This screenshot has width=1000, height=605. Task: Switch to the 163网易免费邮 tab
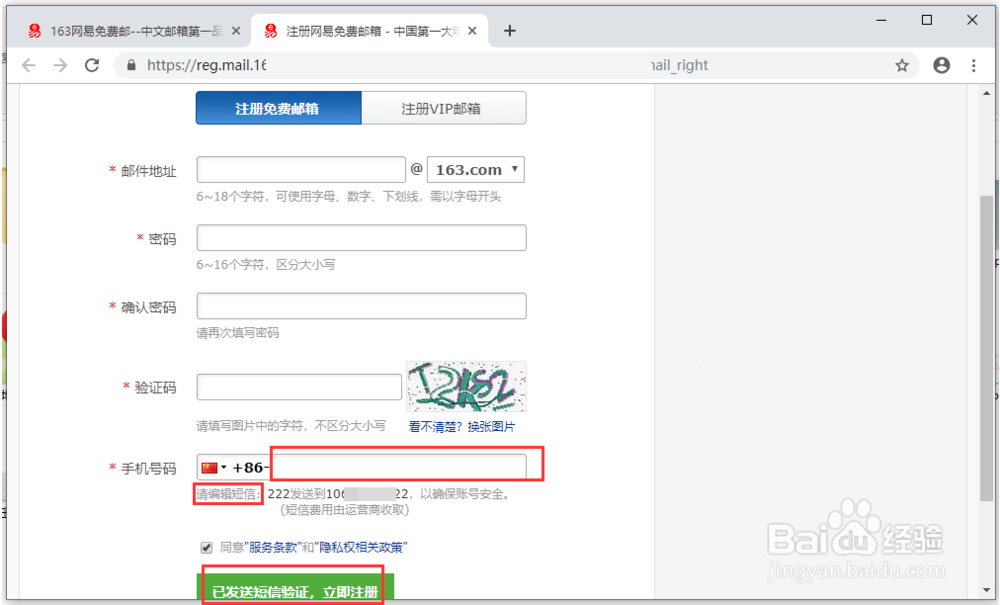click(x=131, y=31)
